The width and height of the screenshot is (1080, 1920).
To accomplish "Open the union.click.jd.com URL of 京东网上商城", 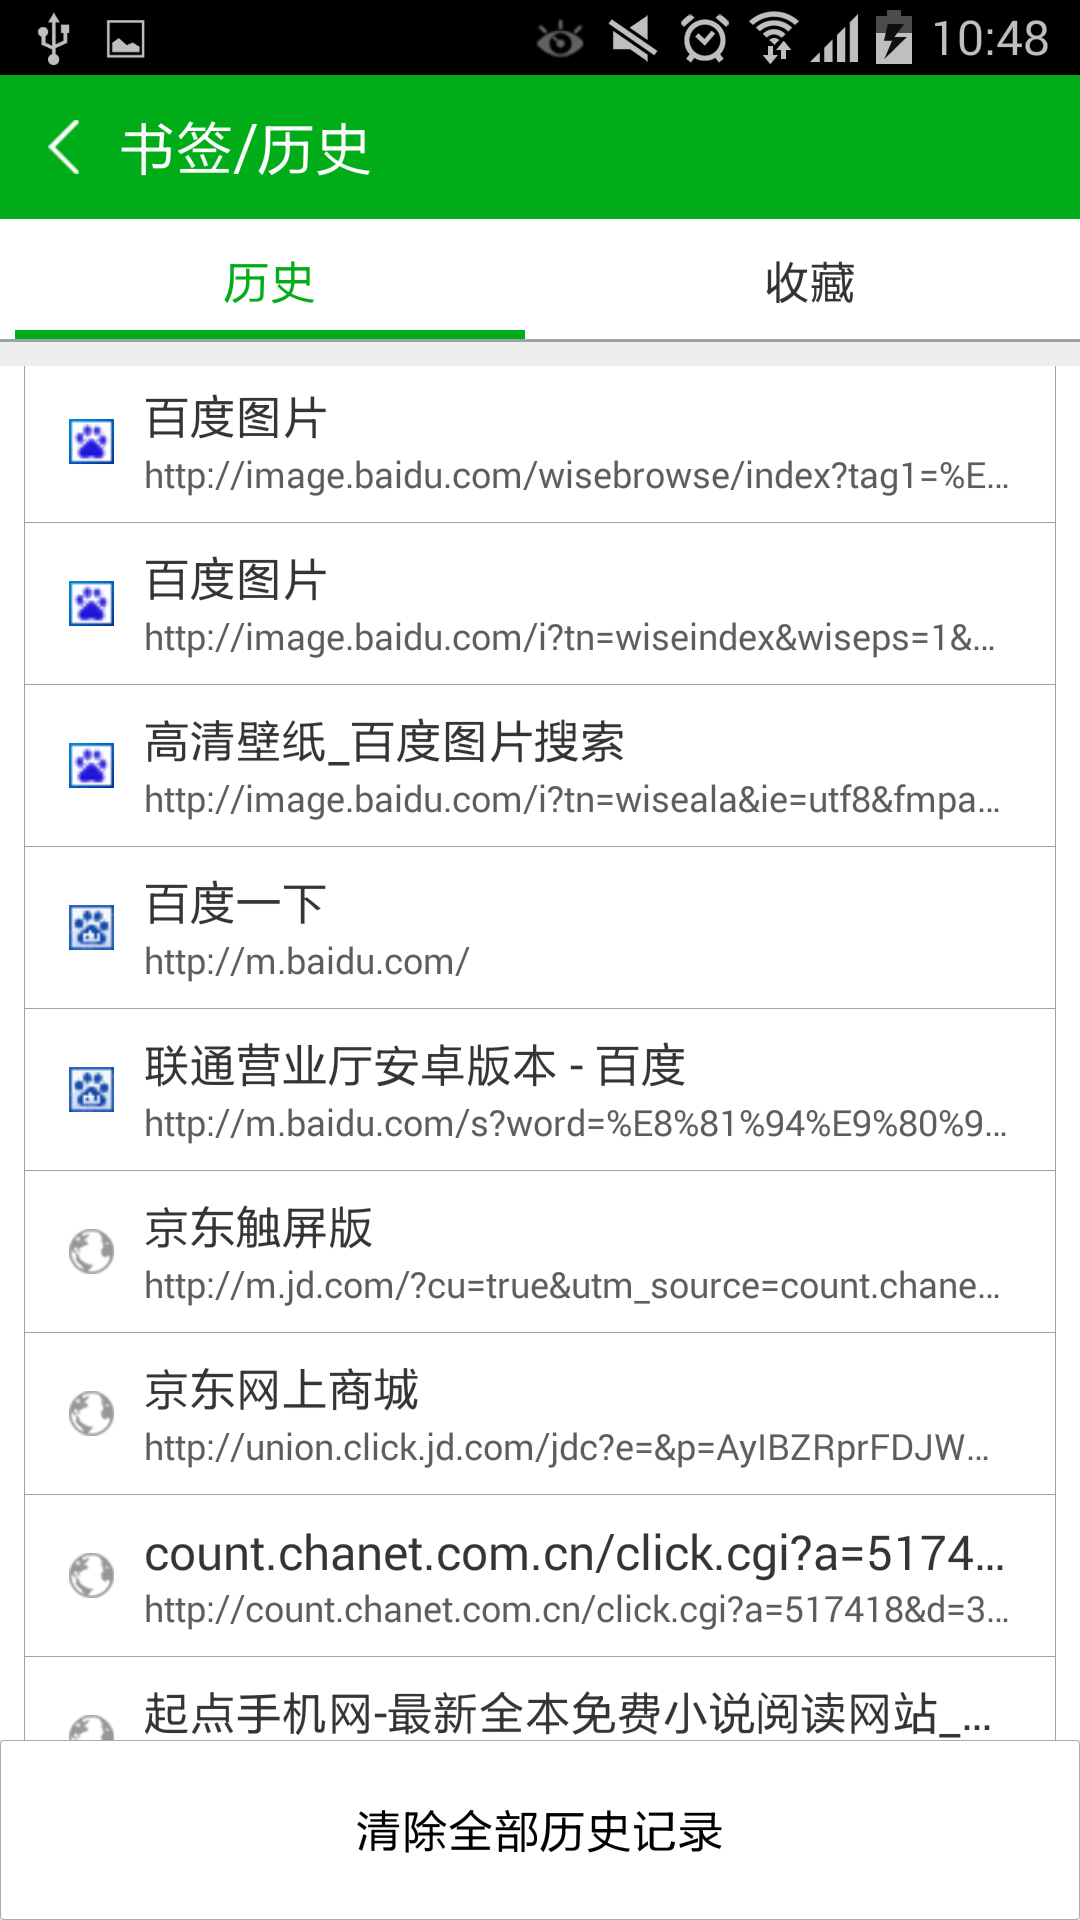I will [x=567, y=1448].
